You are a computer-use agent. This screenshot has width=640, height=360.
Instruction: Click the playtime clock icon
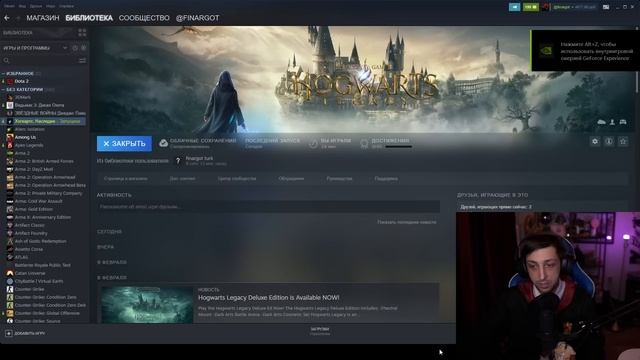pos(313,144)
